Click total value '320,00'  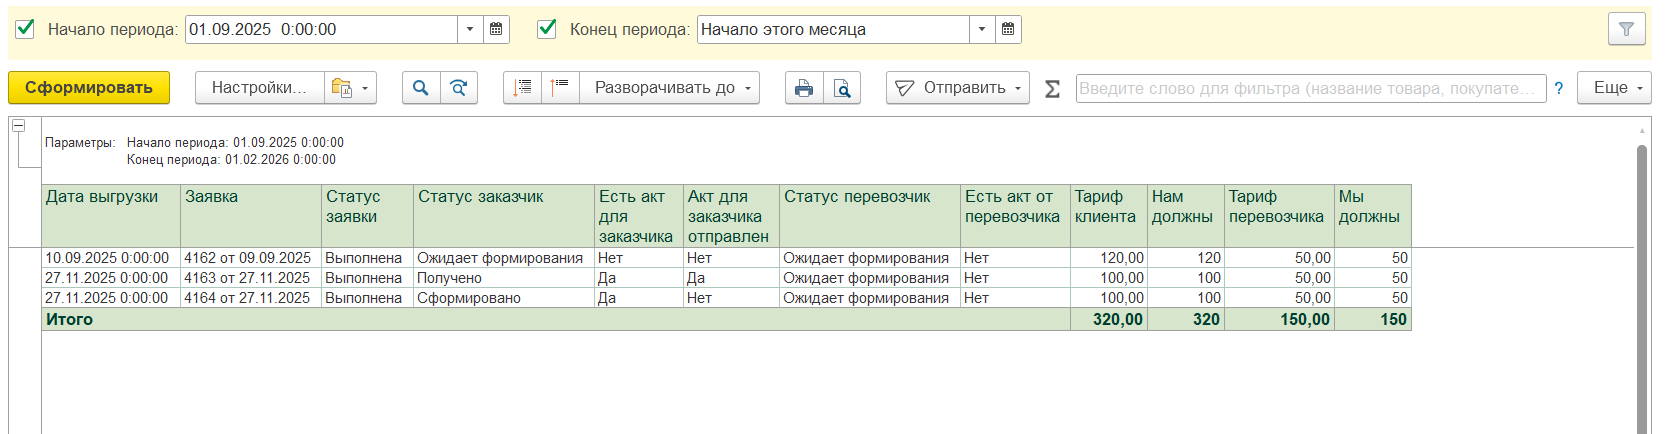[1109, 320]
